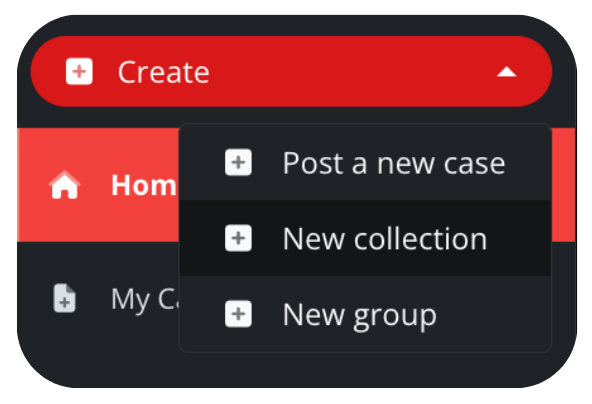
Task: Click the Create button label
Action: click(163, 72)
